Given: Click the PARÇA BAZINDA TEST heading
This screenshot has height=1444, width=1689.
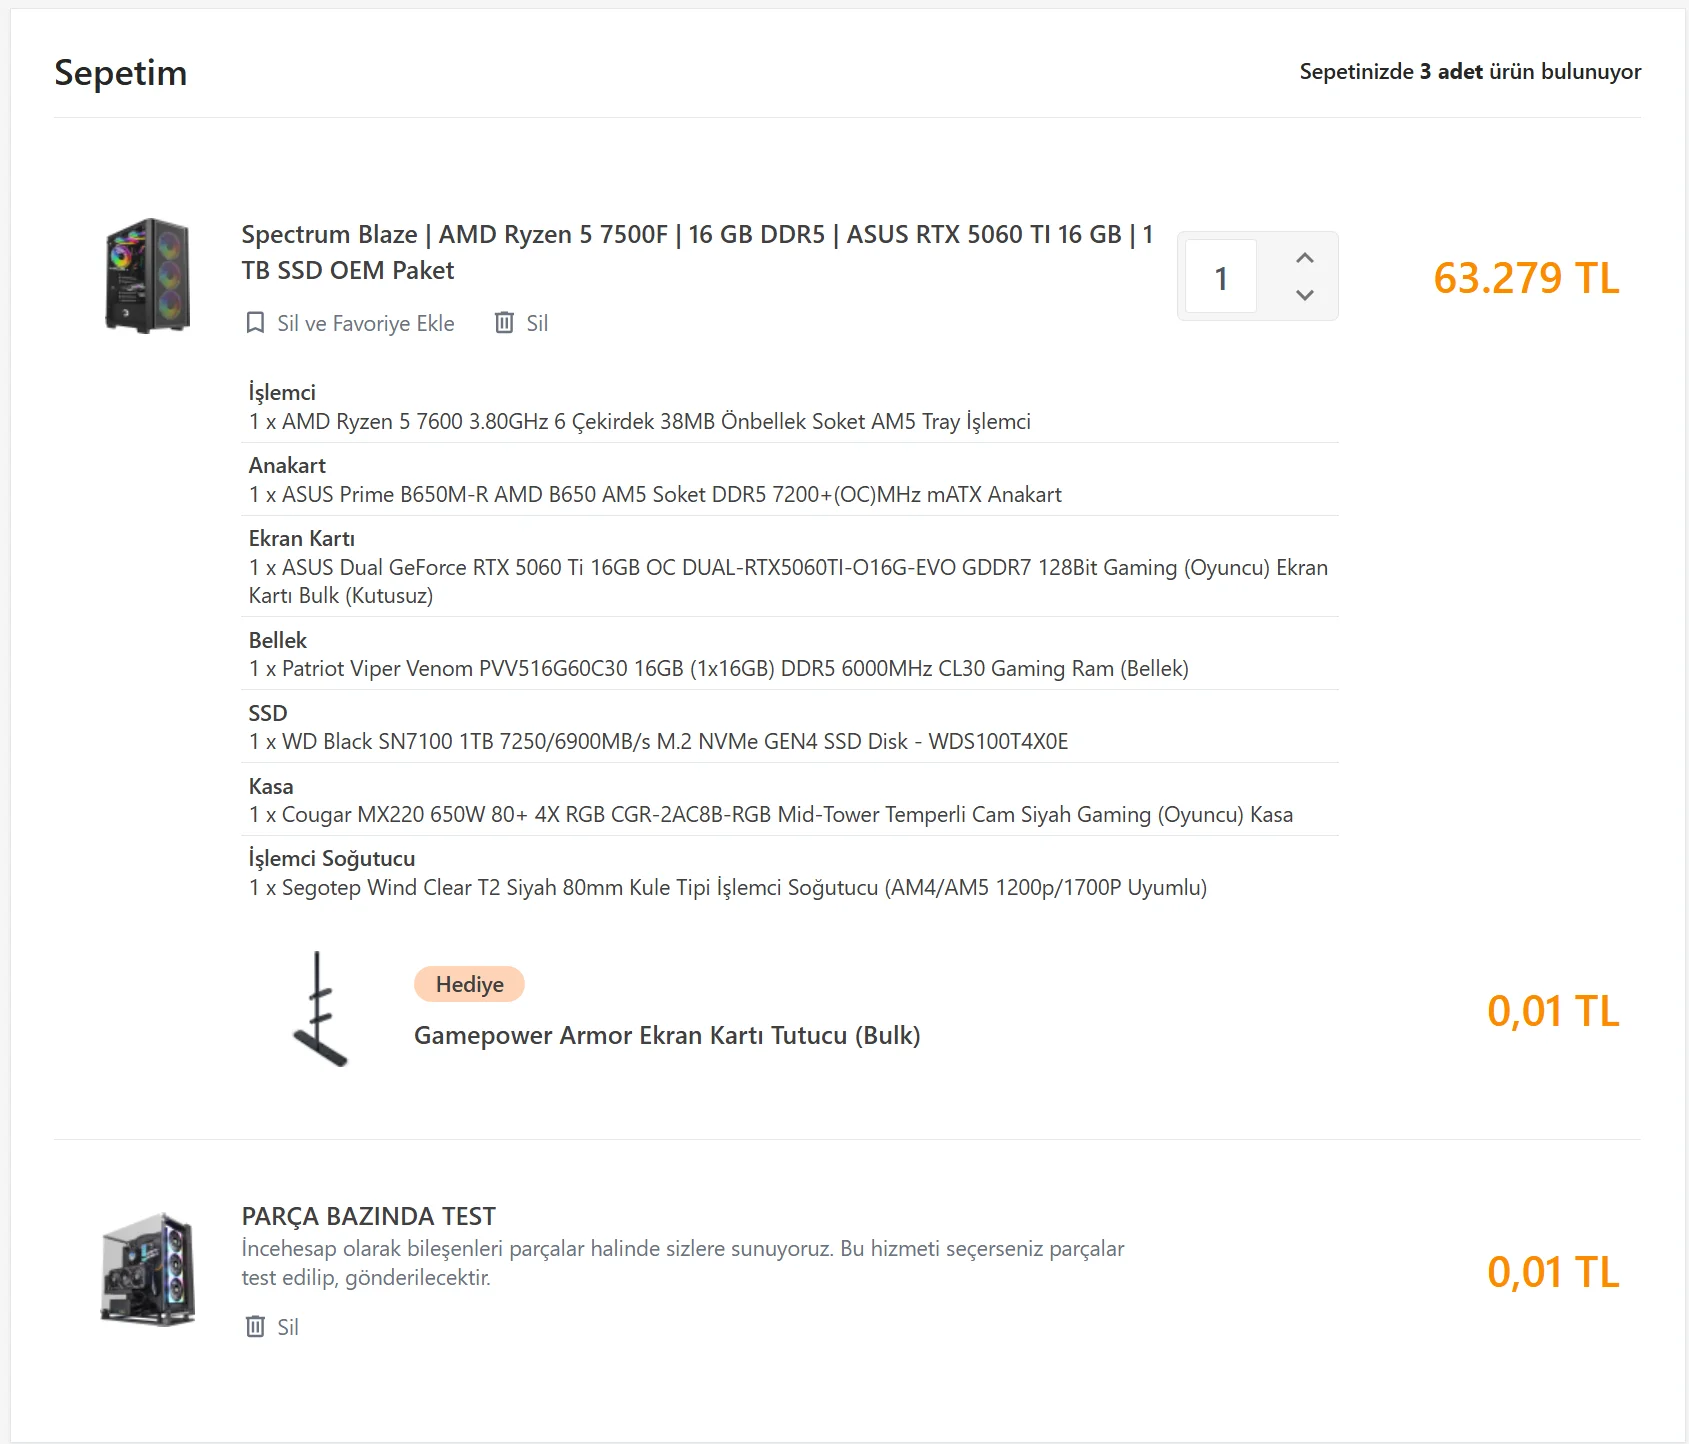Looking at the screenshot, I should click(x=368, y=1216).
